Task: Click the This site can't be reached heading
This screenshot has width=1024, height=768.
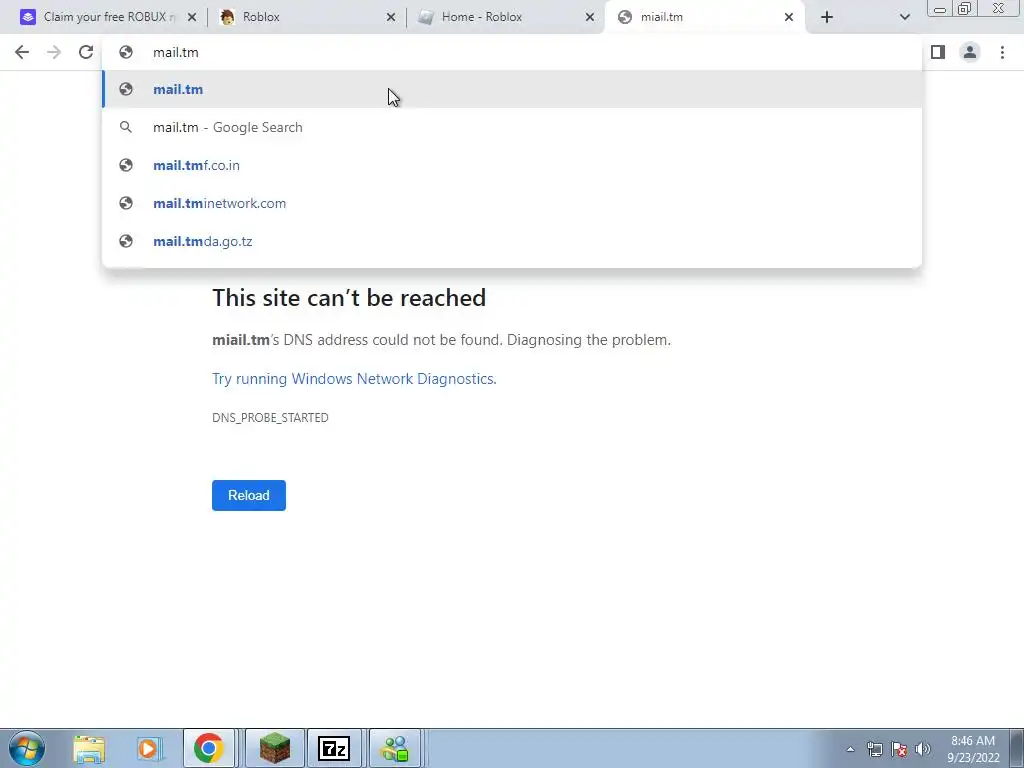Action: [349, 298]
